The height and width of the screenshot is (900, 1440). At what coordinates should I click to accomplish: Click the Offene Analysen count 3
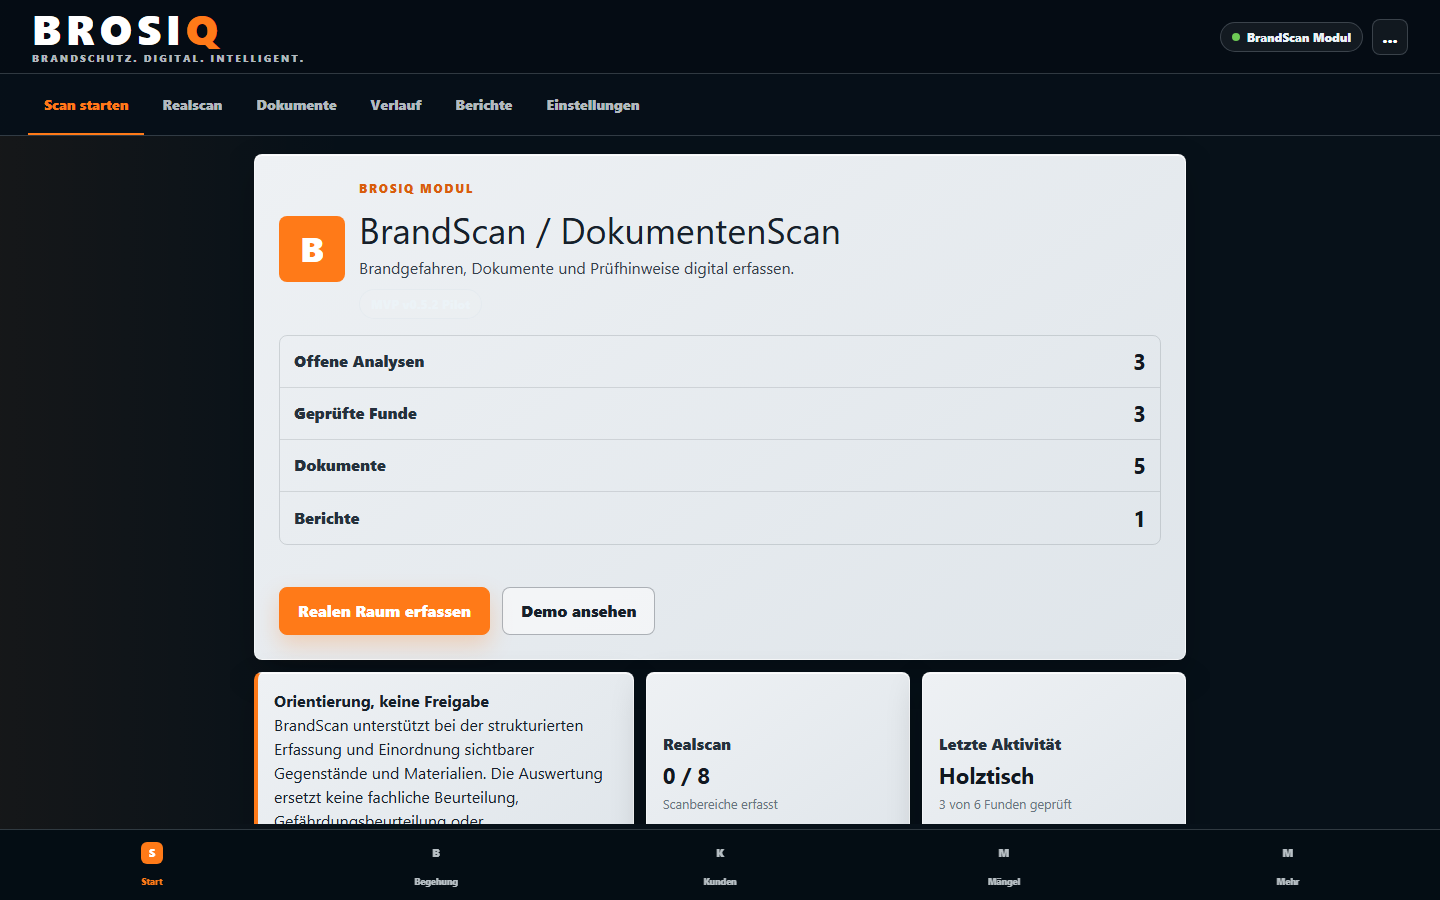tap(1139, 362)
